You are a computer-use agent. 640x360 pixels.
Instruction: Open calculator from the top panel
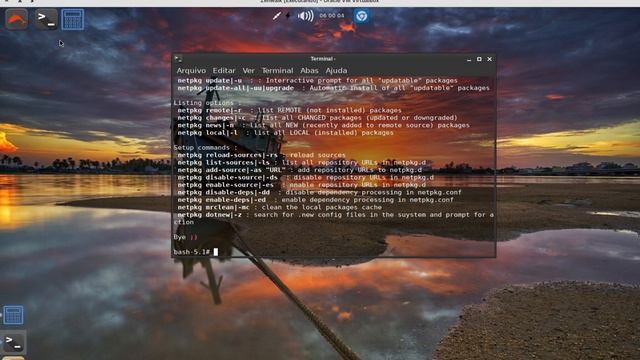[x=73, y=19]
